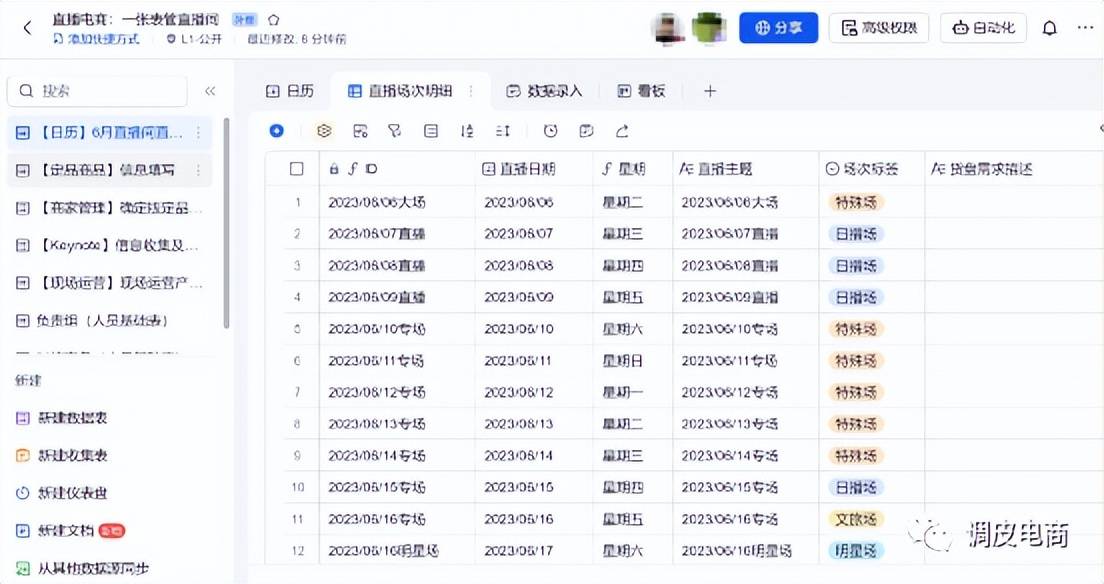Click the blue 分享 button

pyautogui.click(x=779, y=28)
